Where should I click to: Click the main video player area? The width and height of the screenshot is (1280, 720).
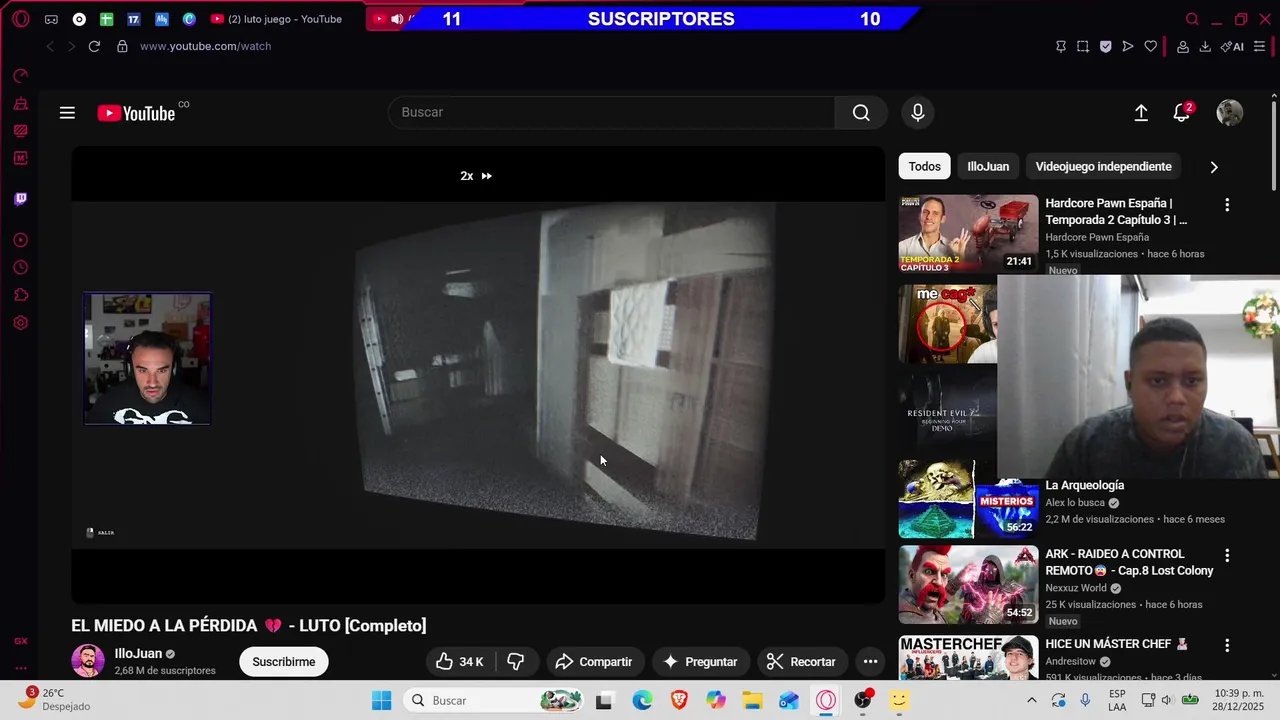[x=478, y=375]
